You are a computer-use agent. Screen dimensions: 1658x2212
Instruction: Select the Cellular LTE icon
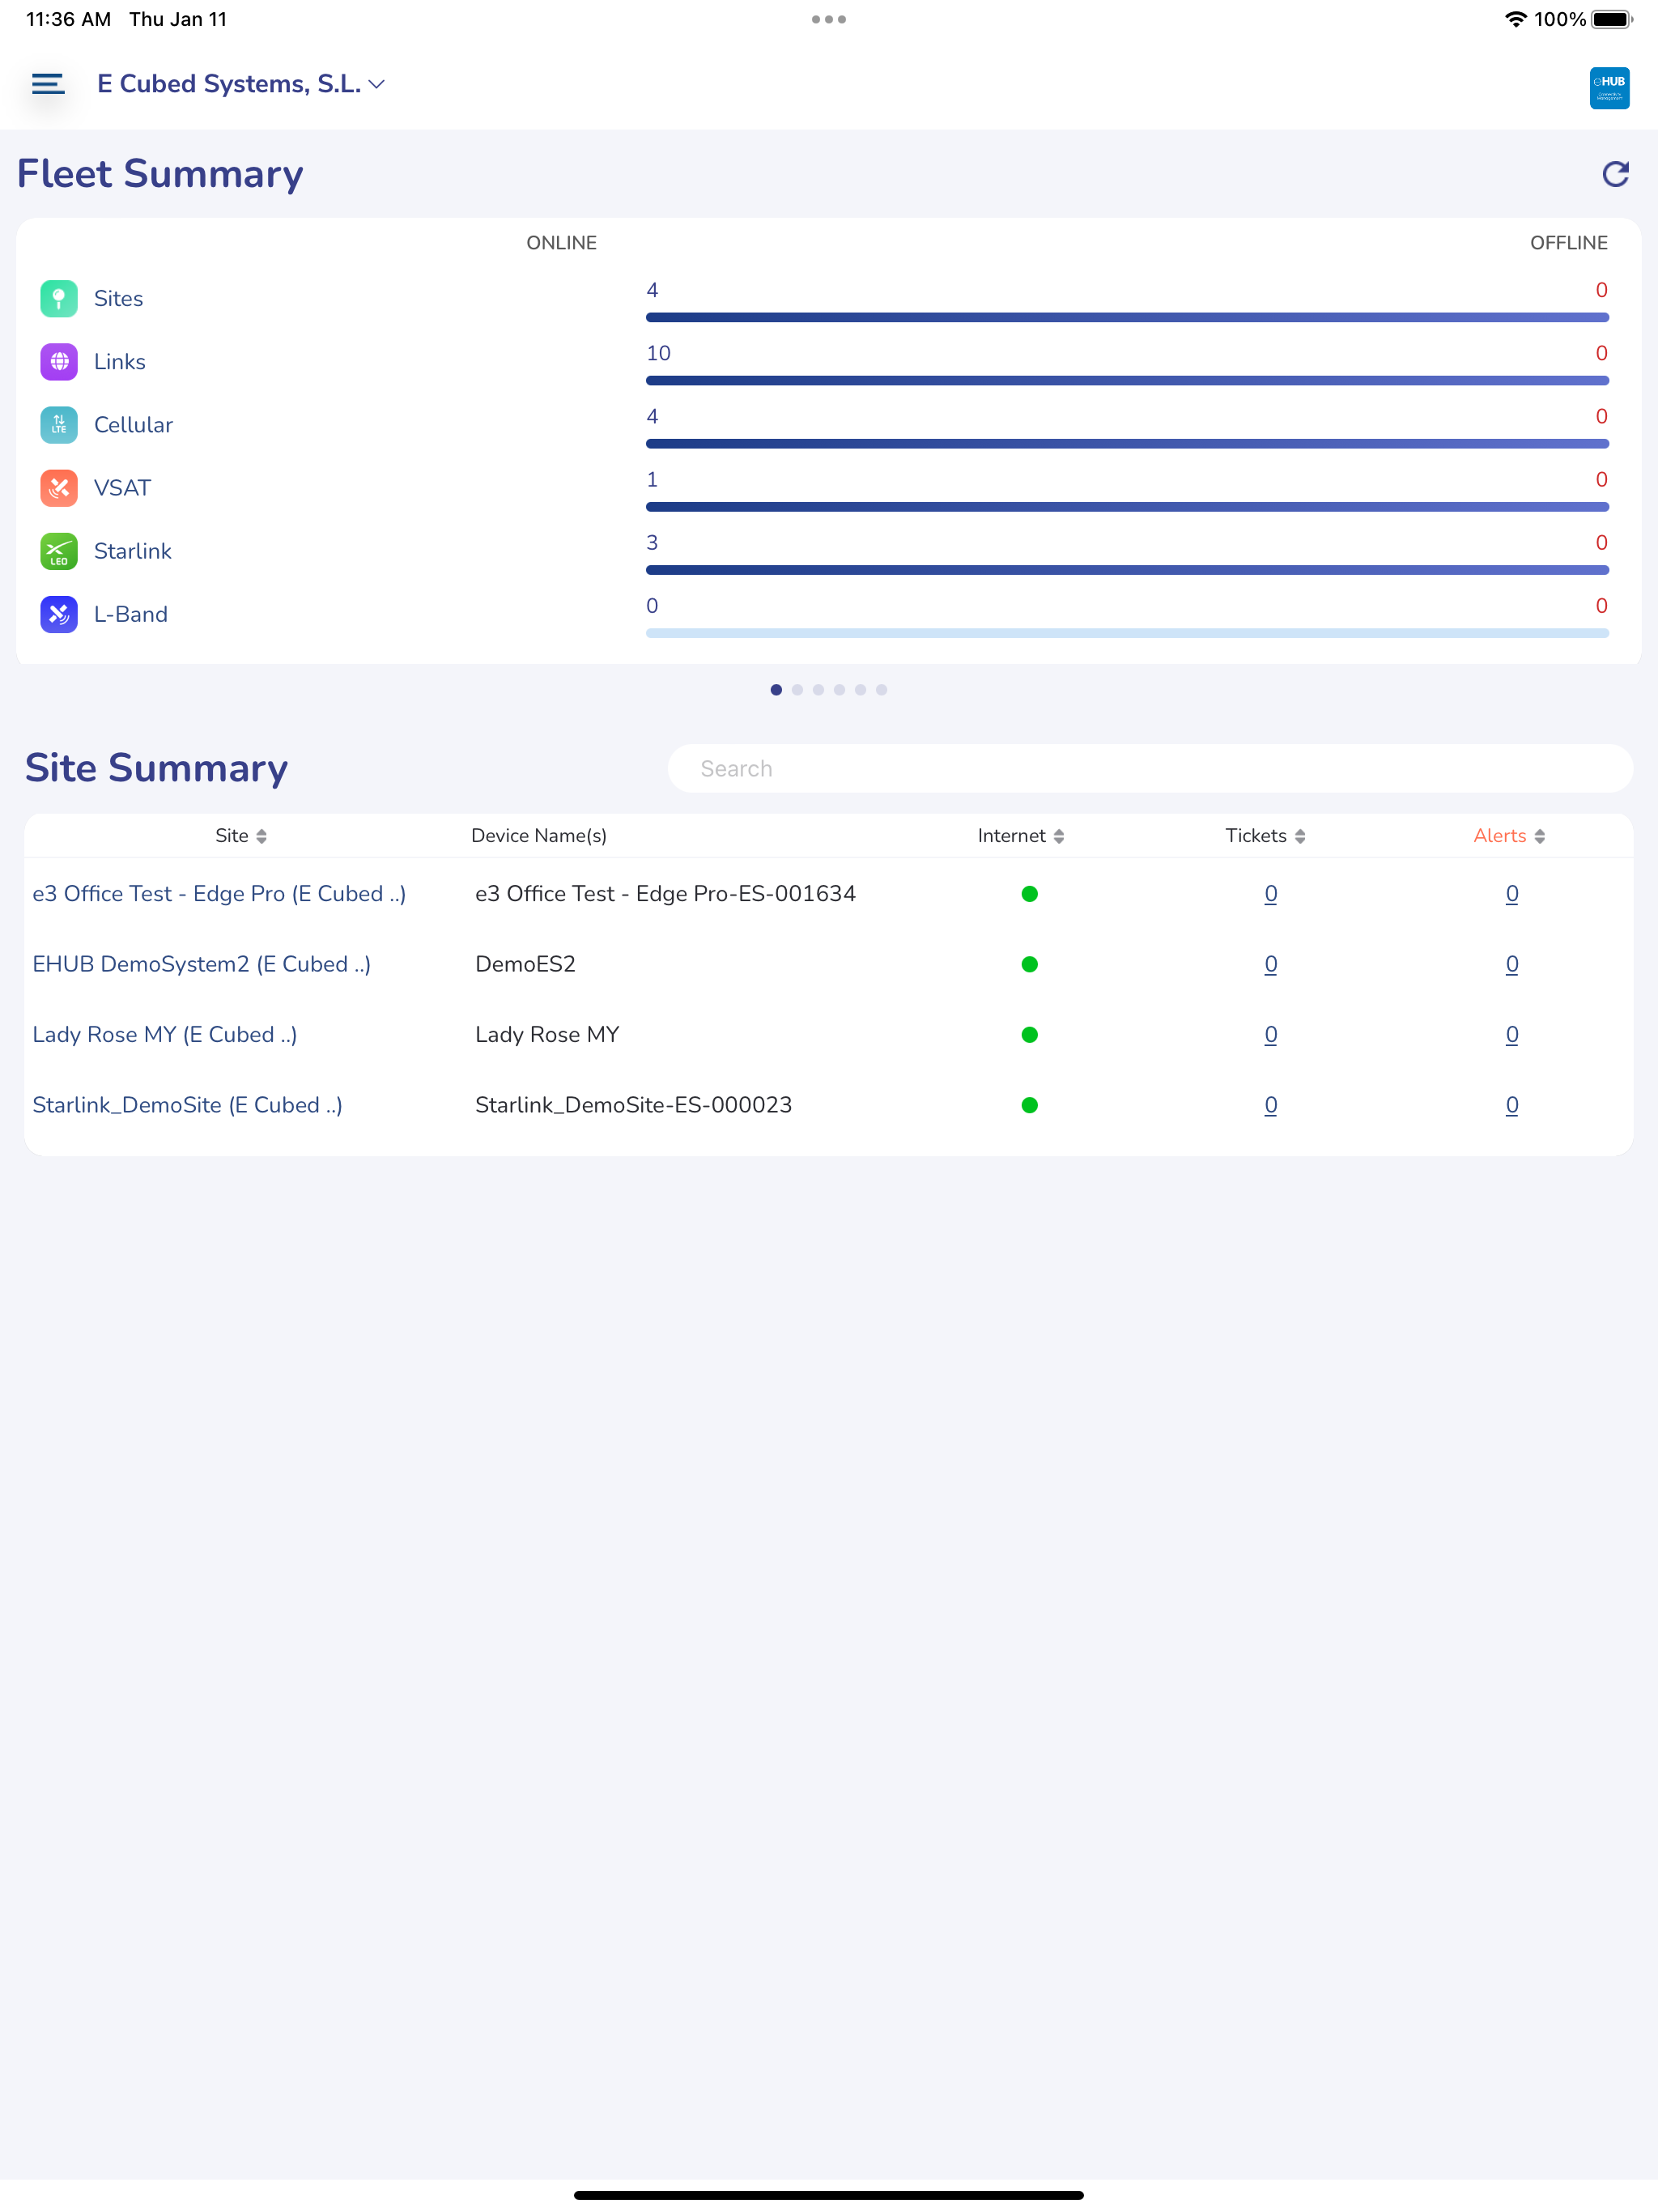(x=59, y=425)
